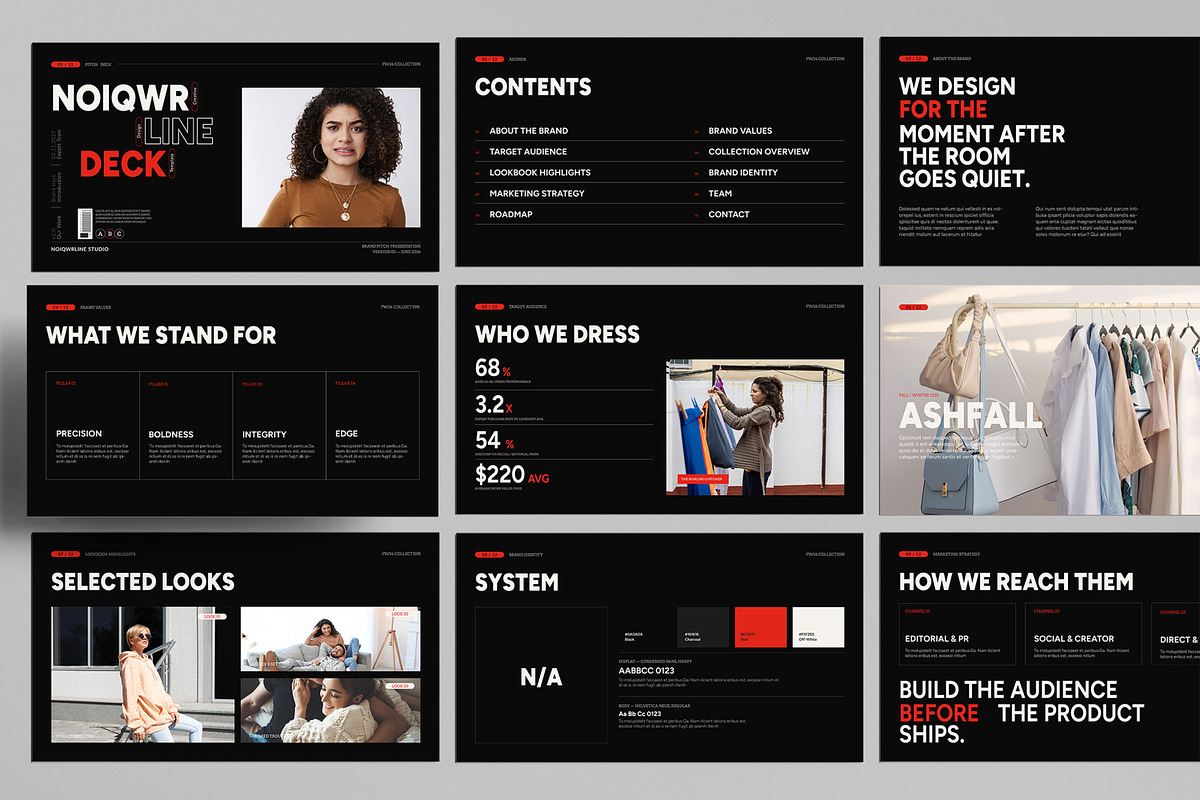Screen dimensions: 1200x800
Task: Click the red FOR THE headline line
Action: point(943,109)
